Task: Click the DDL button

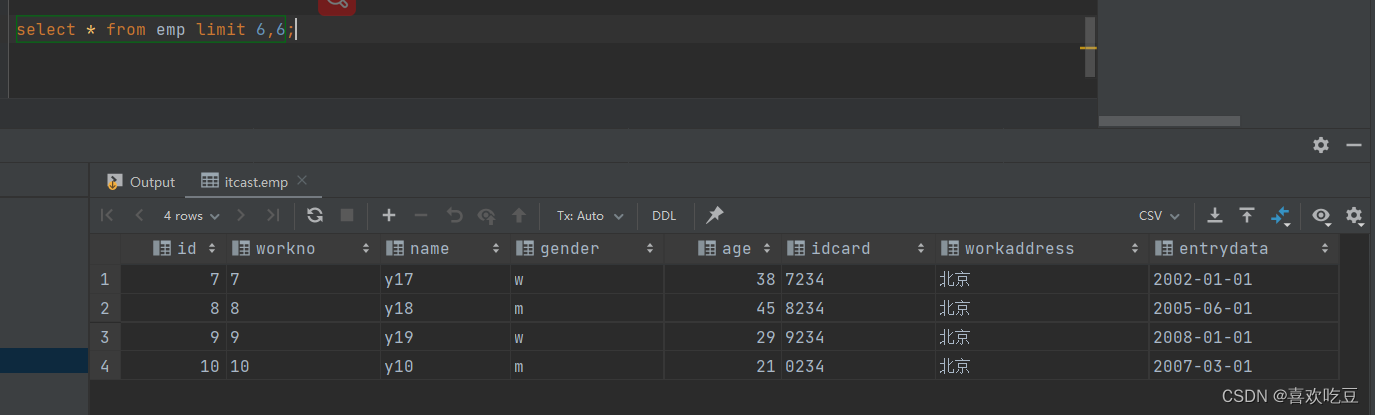Action: click(x=664, y=215)
